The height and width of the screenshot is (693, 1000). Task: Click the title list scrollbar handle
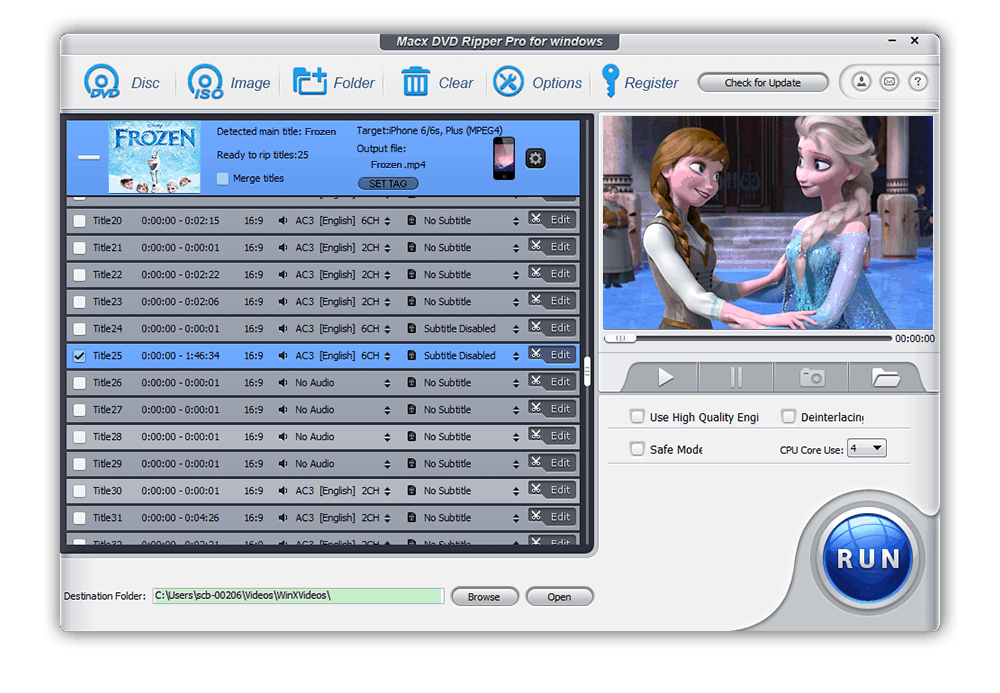587,371
